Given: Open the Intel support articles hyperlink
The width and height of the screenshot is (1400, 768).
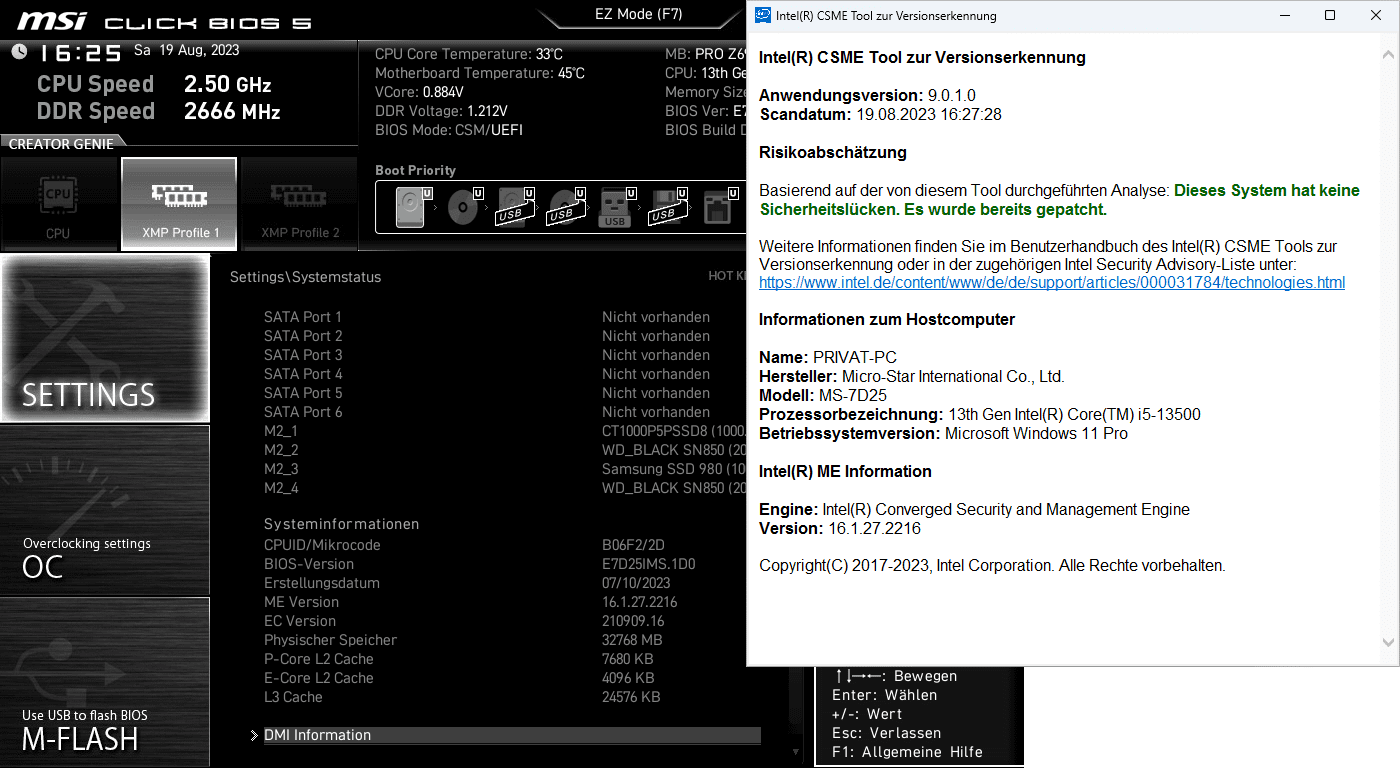Looking at the screenshot, I should click(1052, 283).
